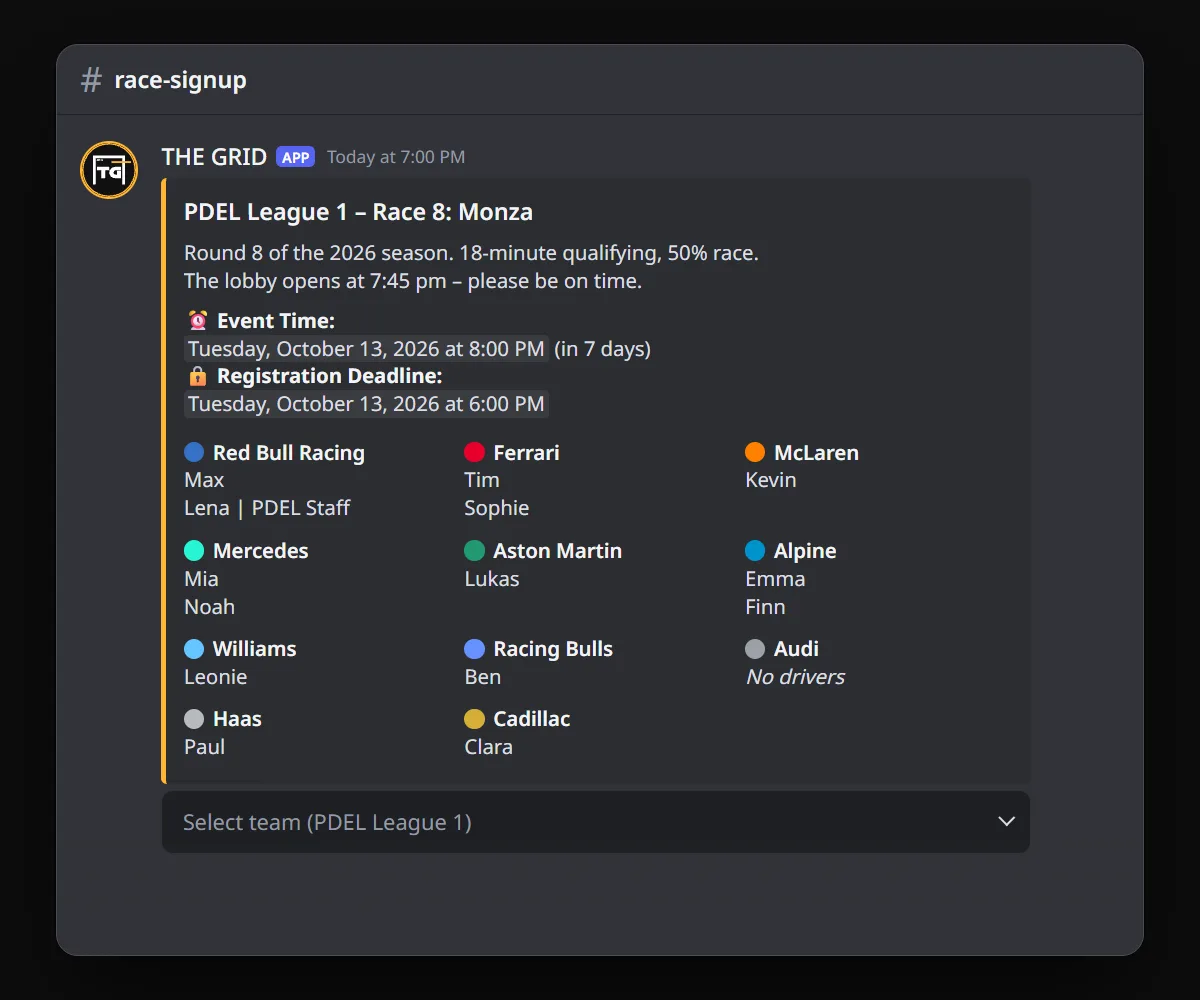Click the teal Mercedes team circle
The height and width of the screenshot is (1000, 1200).
(194, 551)
